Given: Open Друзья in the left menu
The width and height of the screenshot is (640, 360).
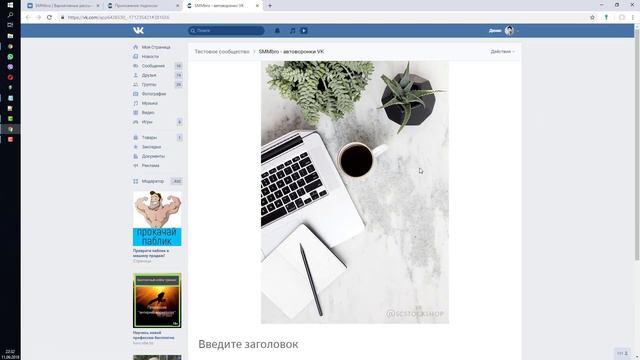Looking at the screenshot, I should pos(149,76).
